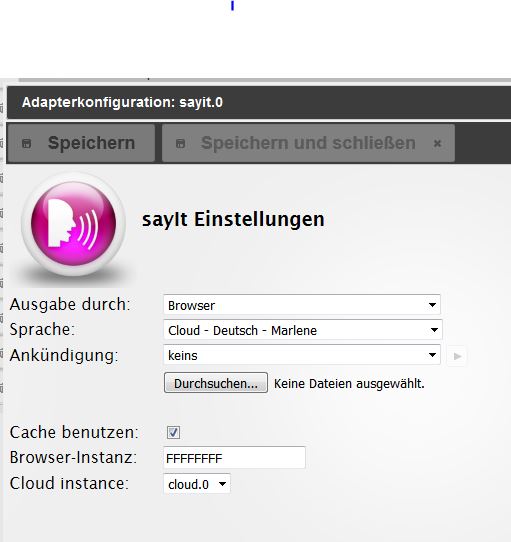Image resolution: width=511 pixels, height=542 pixels.
Task: Click the horizontal scrollbar above the dialog
Action: (264, 80)
